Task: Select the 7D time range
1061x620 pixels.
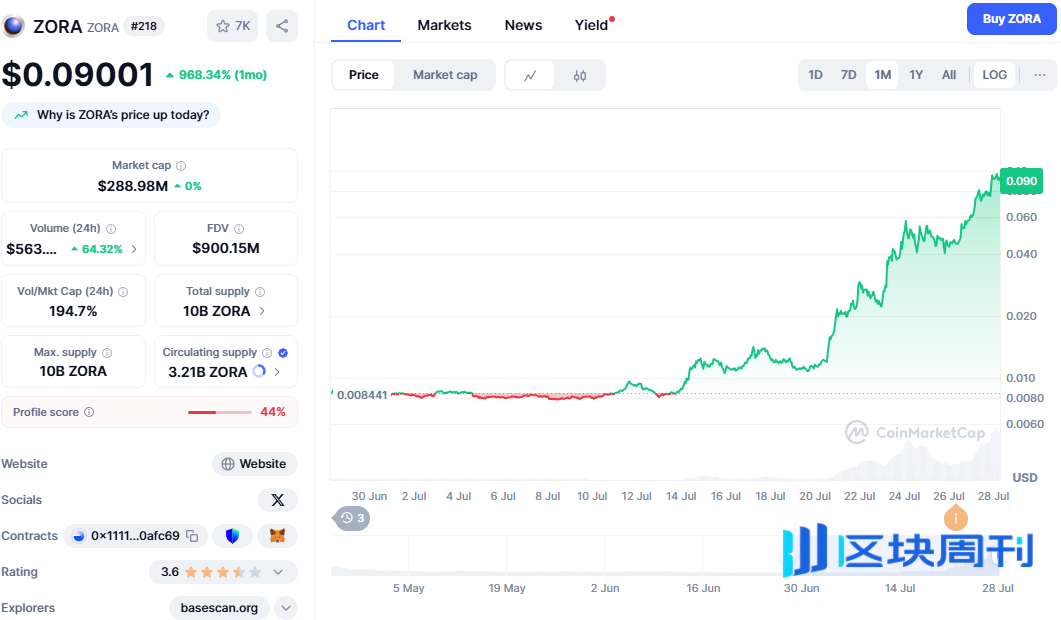Action: point(849,75)
